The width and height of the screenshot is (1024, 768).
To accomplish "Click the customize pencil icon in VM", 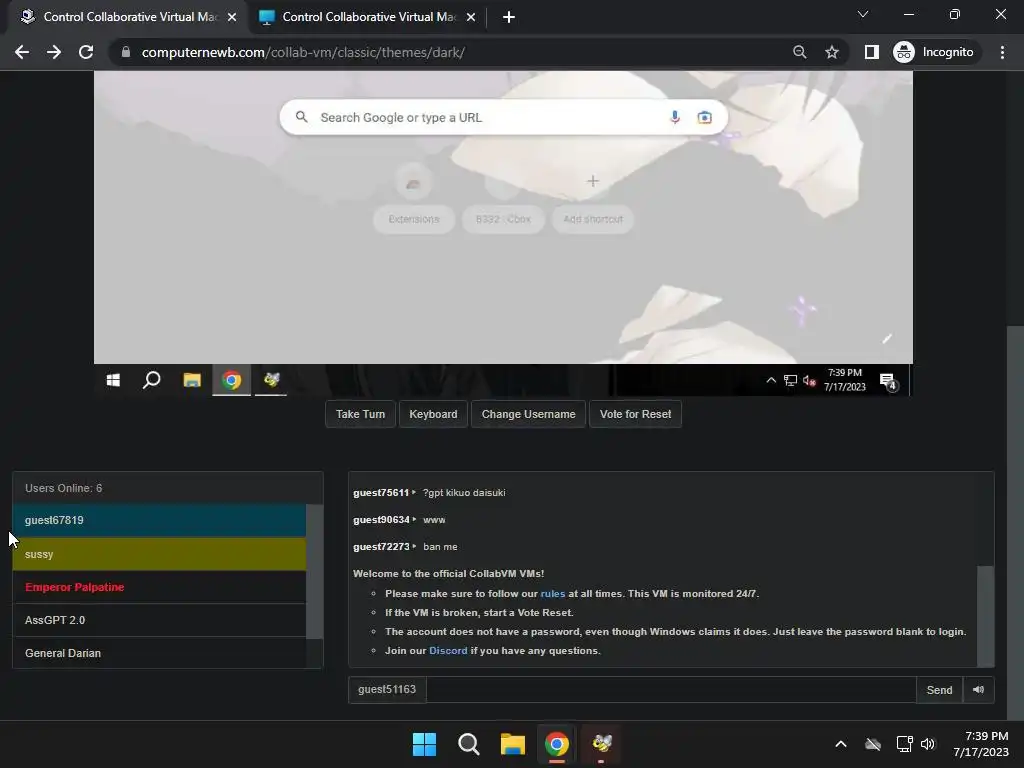I will [887, 338].
